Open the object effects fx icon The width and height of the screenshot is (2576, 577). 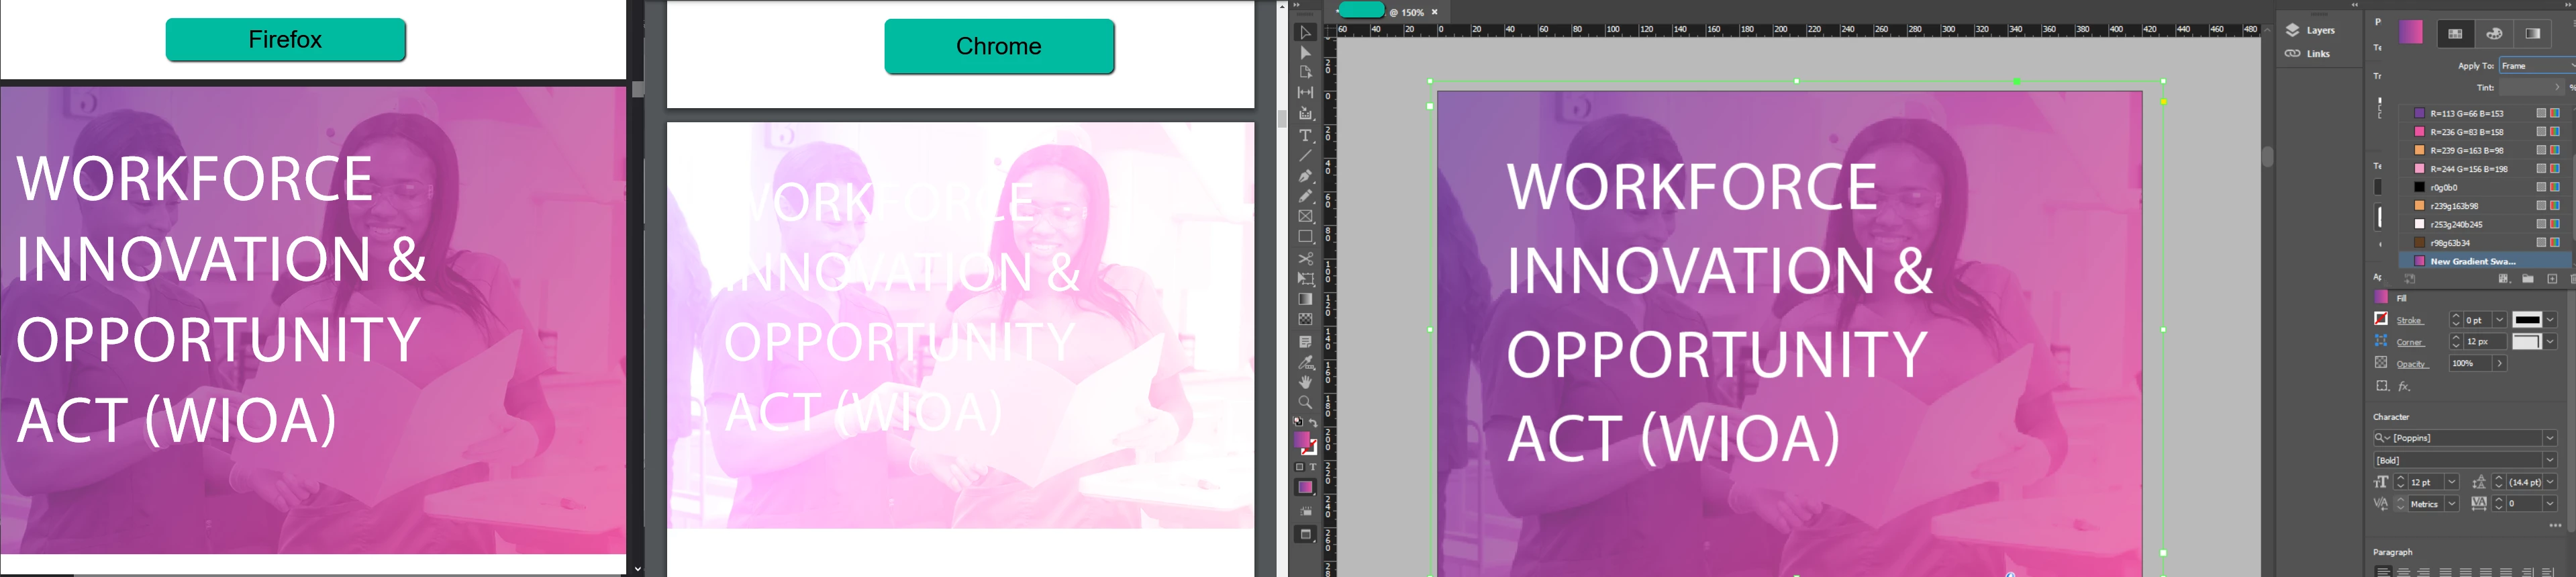(x=2405, y=387)
